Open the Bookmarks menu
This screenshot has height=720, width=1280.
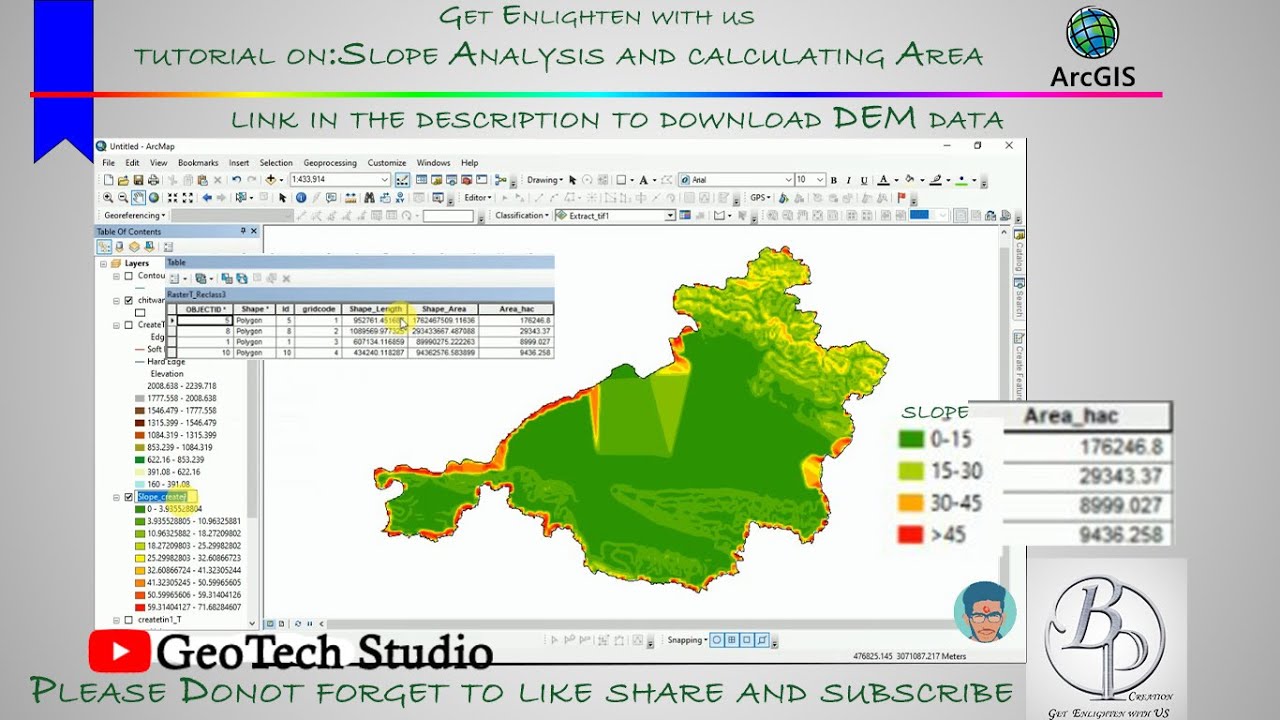[198, 162]
